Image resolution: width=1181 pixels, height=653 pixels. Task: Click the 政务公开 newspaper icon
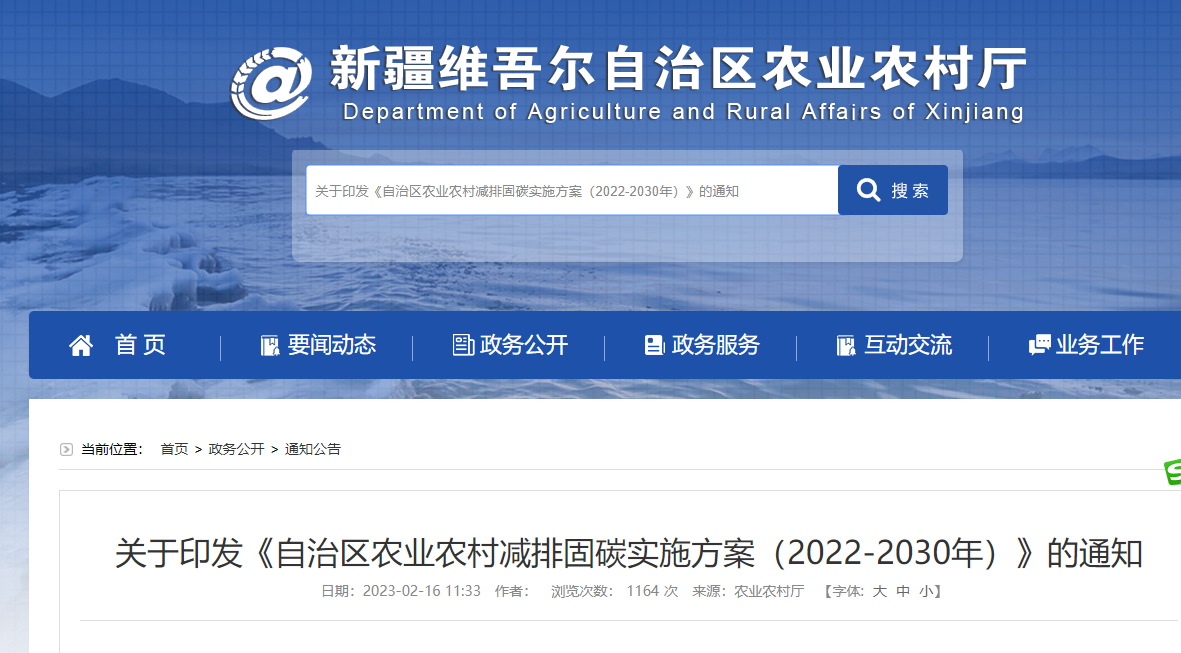[x=463, y=345]
